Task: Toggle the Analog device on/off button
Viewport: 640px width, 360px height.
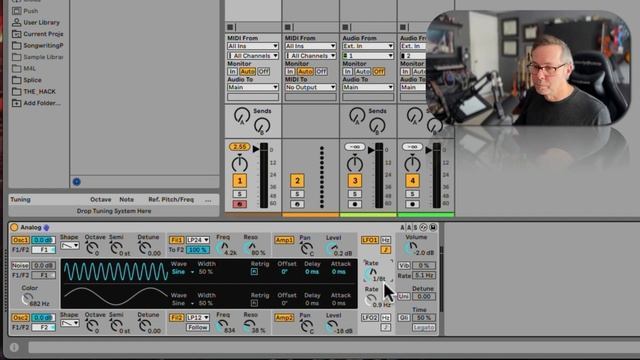Action: pos(14,227)
